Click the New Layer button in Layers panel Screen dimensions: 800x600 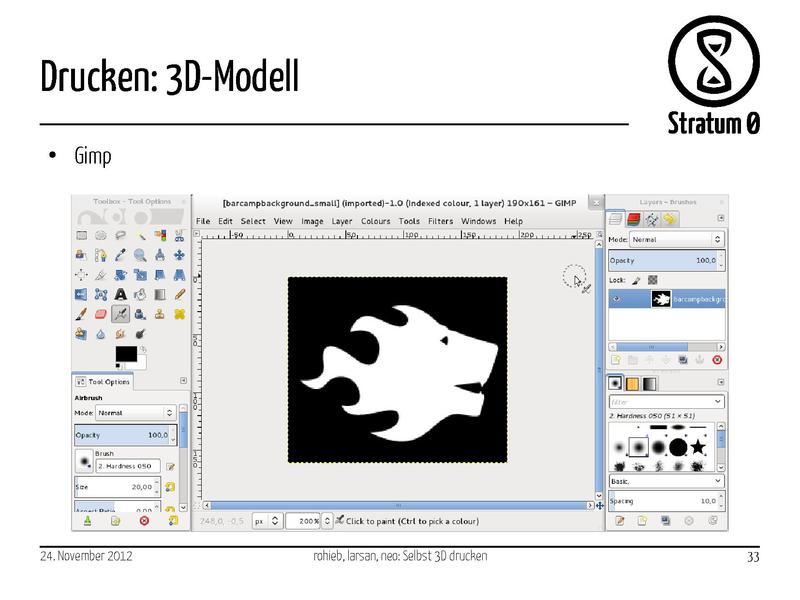(x=615, y=359)
